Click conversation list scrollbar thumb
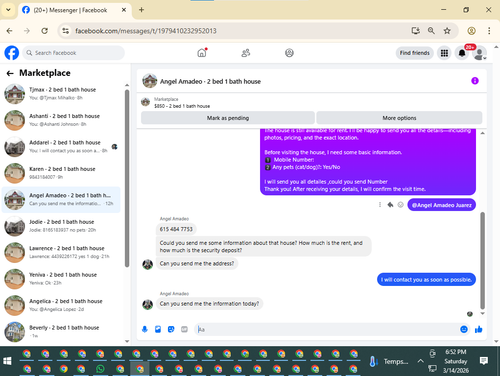Screen dimensions: 500x376 click(x=127, y=178)
